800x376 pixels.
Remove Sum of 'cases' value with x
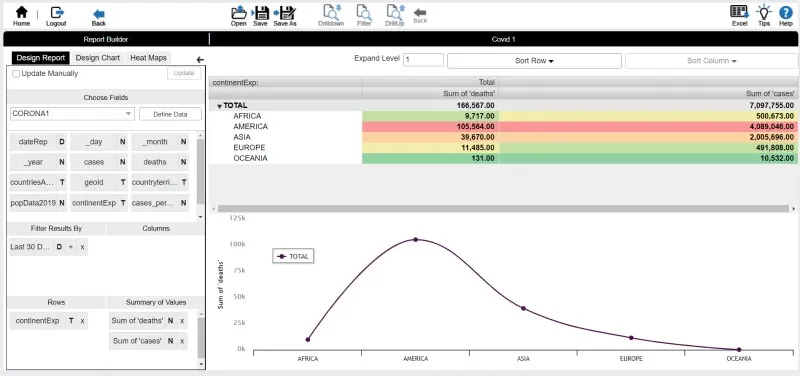tap(182, 341)
